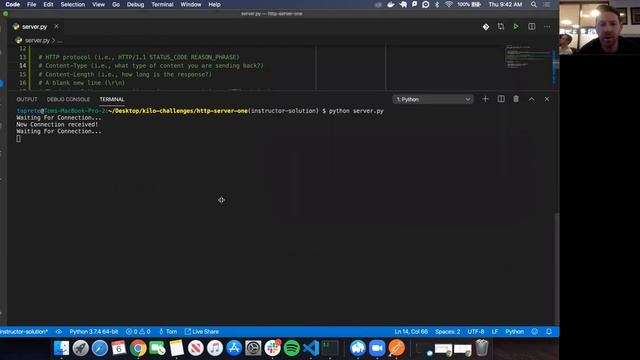Switch to the OUTPUT panel tab
640x360 pixels.
click(27, 99)
